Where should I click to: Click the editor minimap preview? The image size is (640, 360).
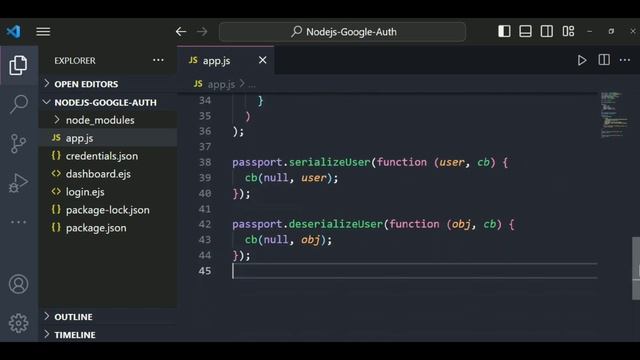coord(614,115)
